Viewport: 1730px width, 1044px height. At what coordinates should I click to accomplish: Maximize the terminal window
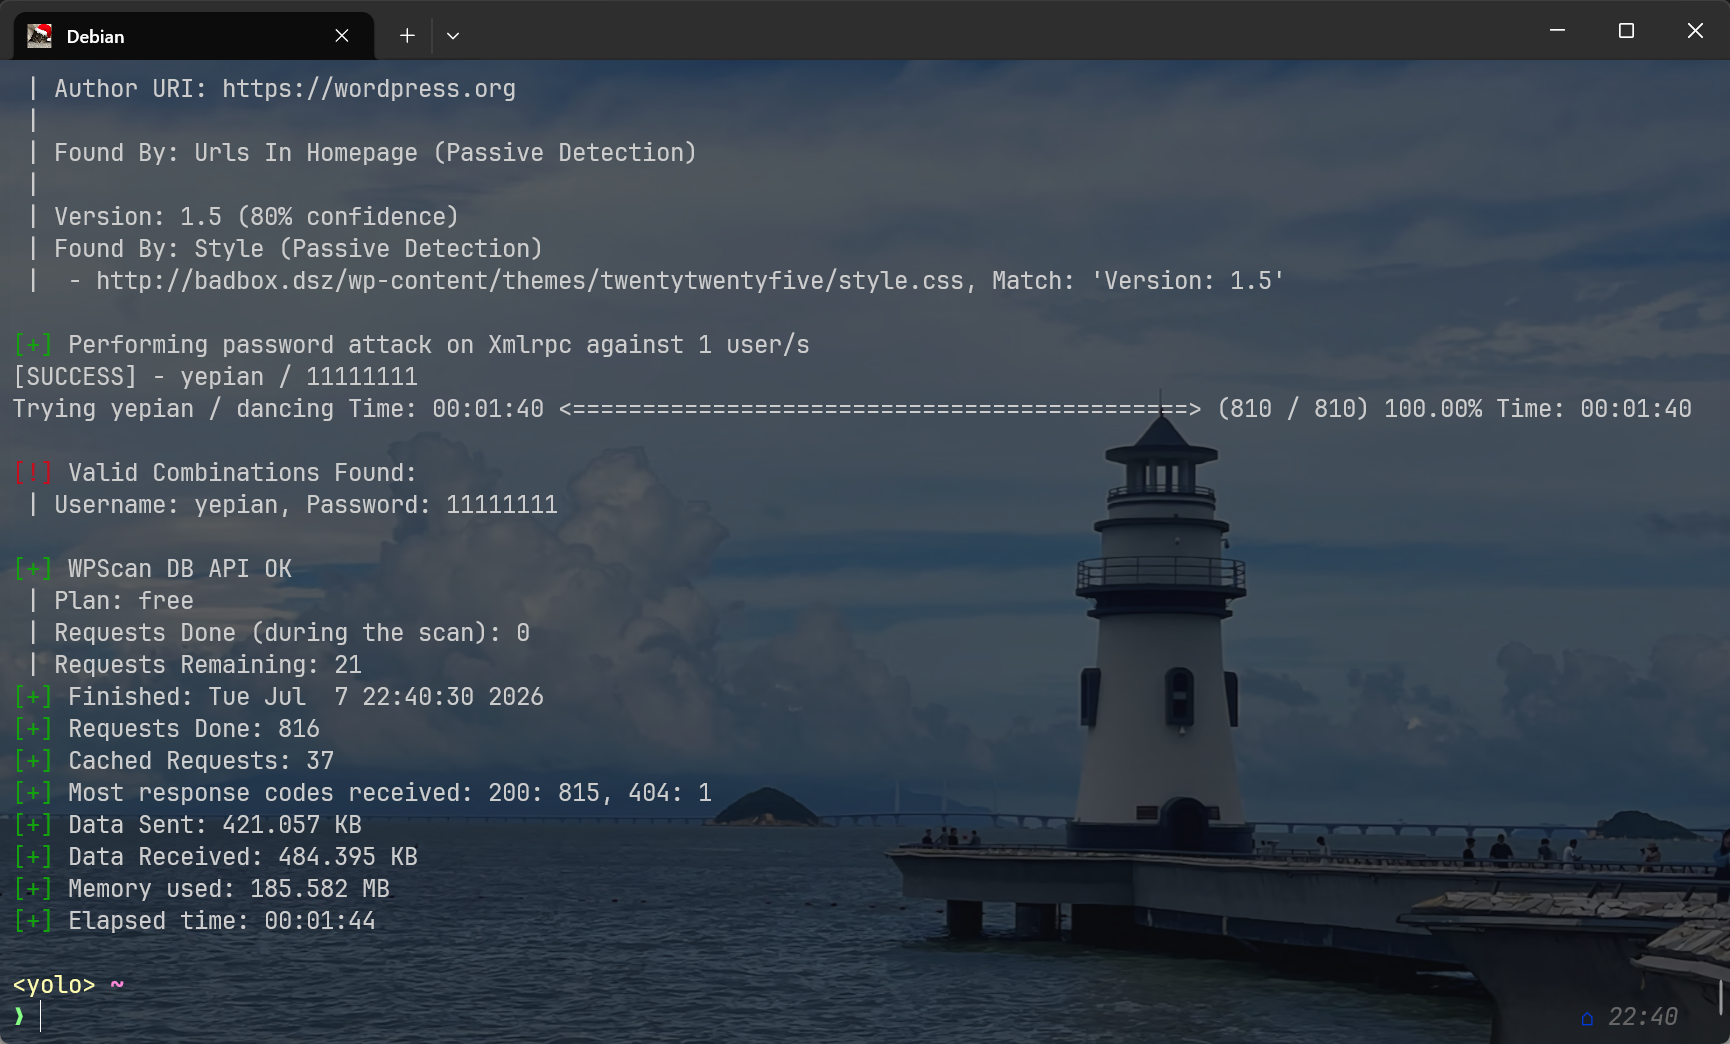[1626, 31]
